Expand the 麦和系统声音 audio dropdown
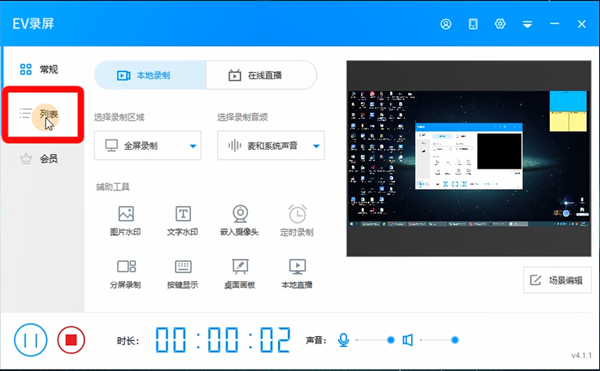Image resolution: width=600 pixels, height=371 pixels. click(x=271, y=146)
